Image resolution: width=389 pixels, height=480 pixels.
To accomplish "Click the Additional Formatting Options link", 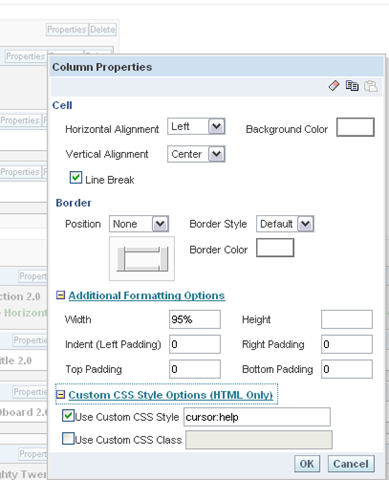I will [x=147, y=295].
